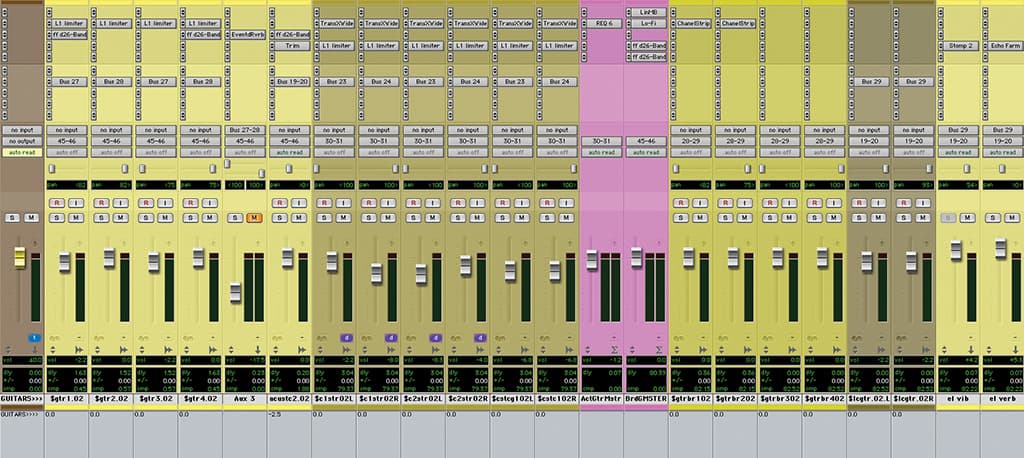
Task: Open the 30-31 output selector on ActGtrMstr
Action: click(601, 141)
